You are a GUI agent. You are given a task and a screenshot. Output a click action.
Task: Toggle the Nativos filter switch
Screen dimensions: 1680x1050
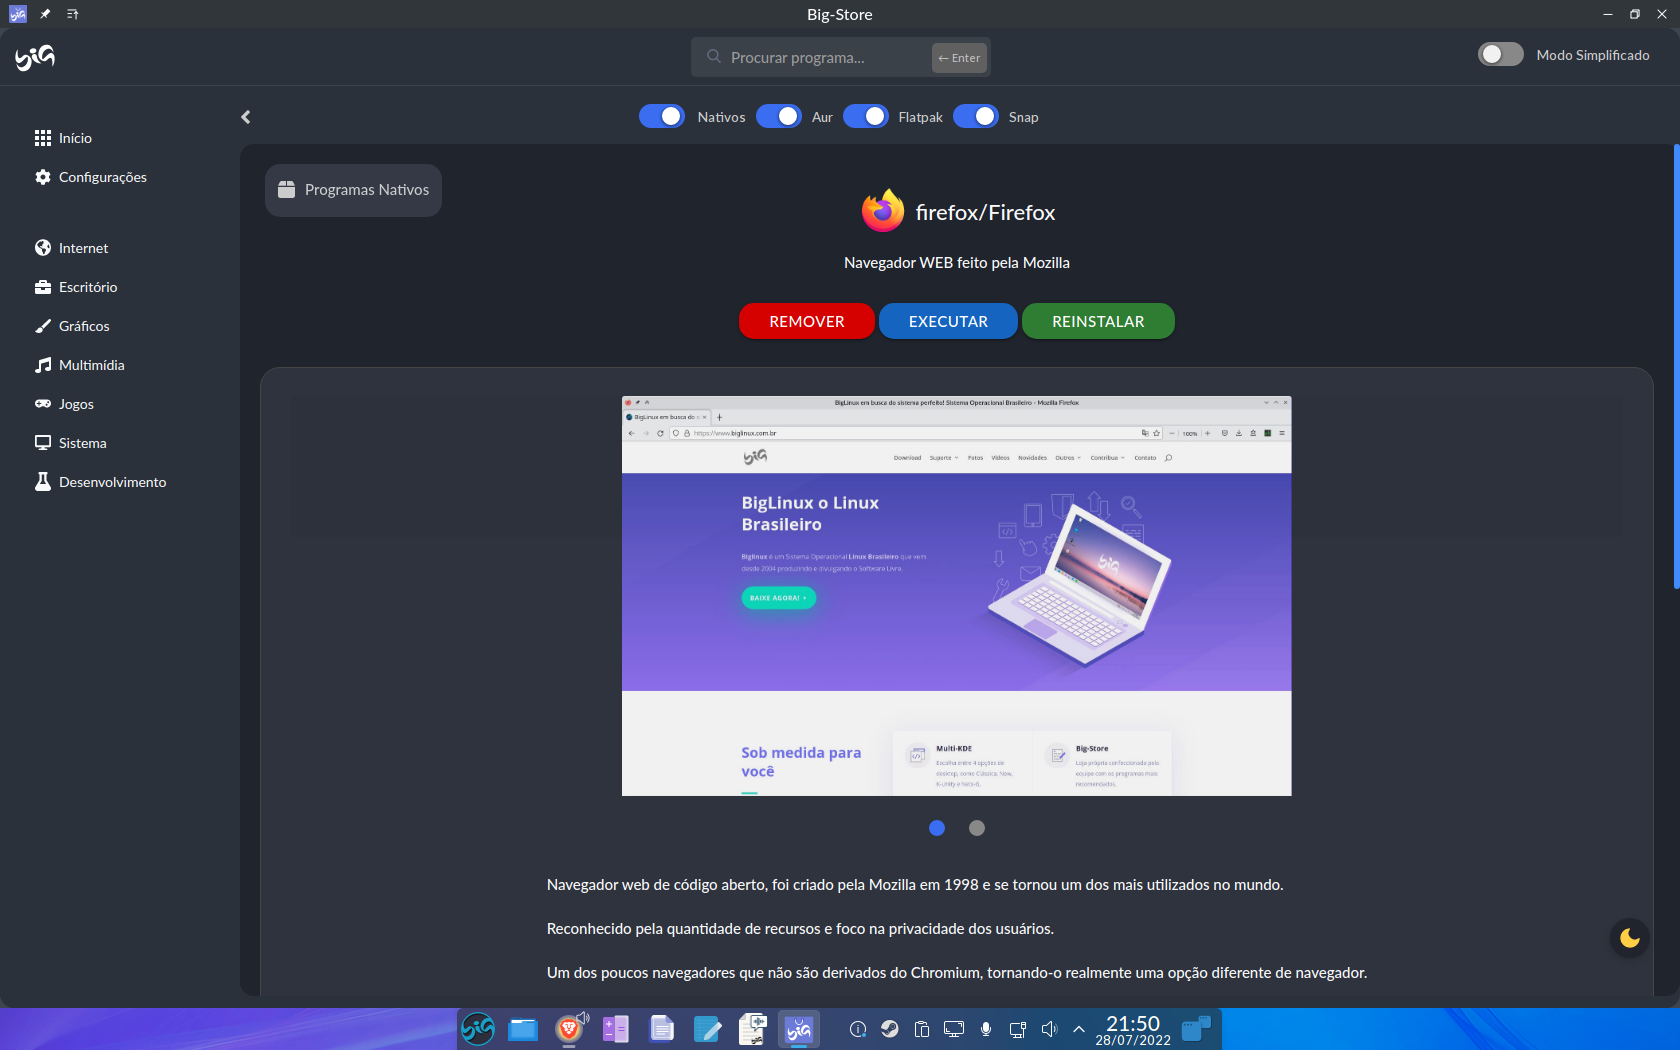[x=662, y=116]
